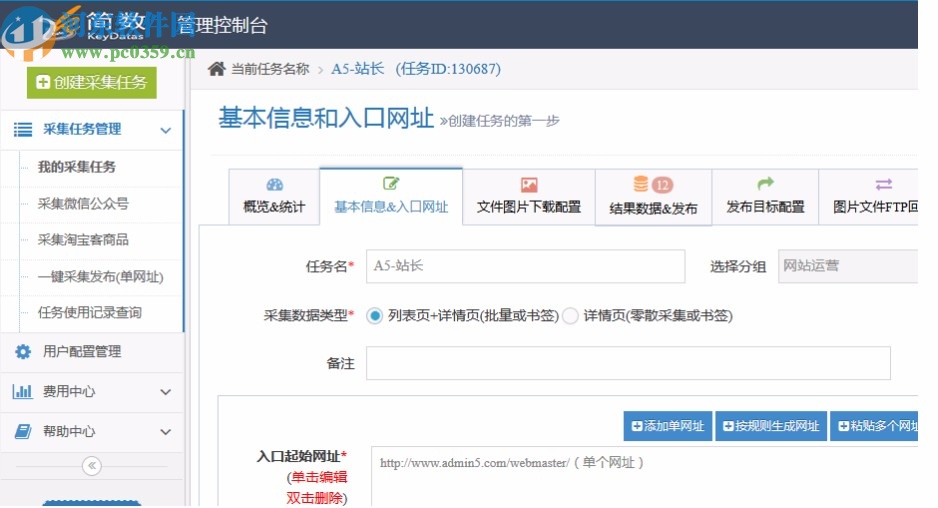Click the A5-站长 breadcrumb link
The image size is (938, 508).
coord(358,69)
